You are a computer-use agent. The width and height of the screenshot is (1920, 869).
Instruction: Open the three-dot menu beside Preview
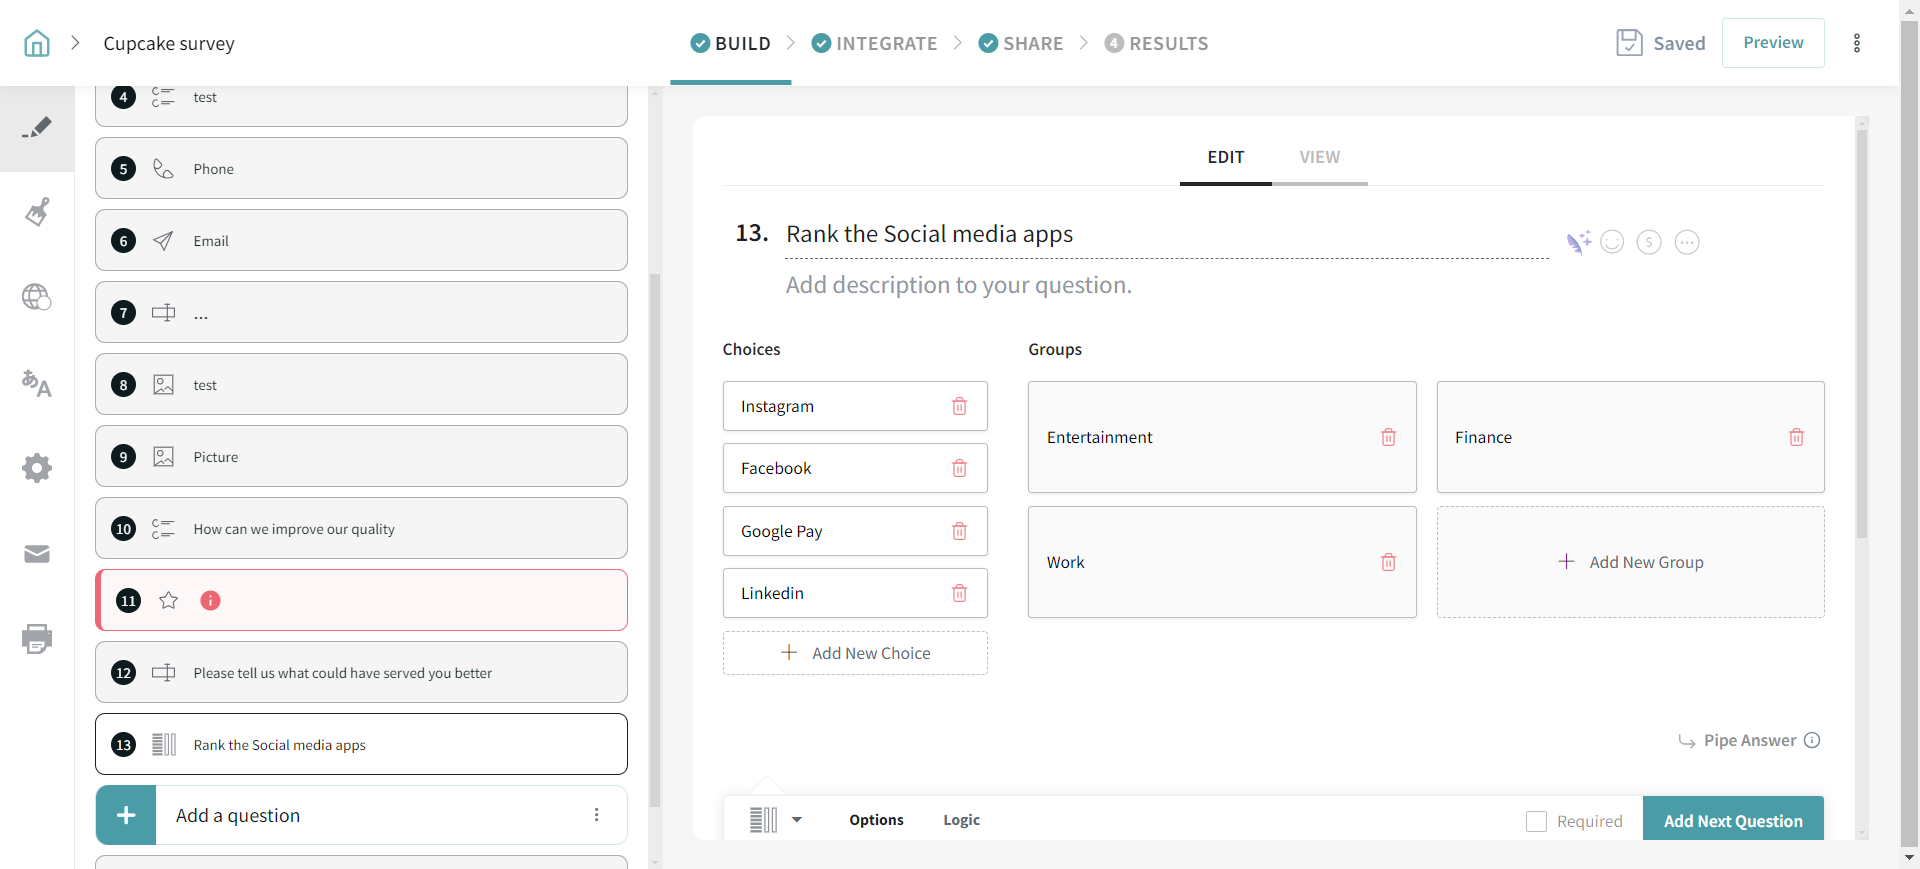click(x=1856, y=43)
